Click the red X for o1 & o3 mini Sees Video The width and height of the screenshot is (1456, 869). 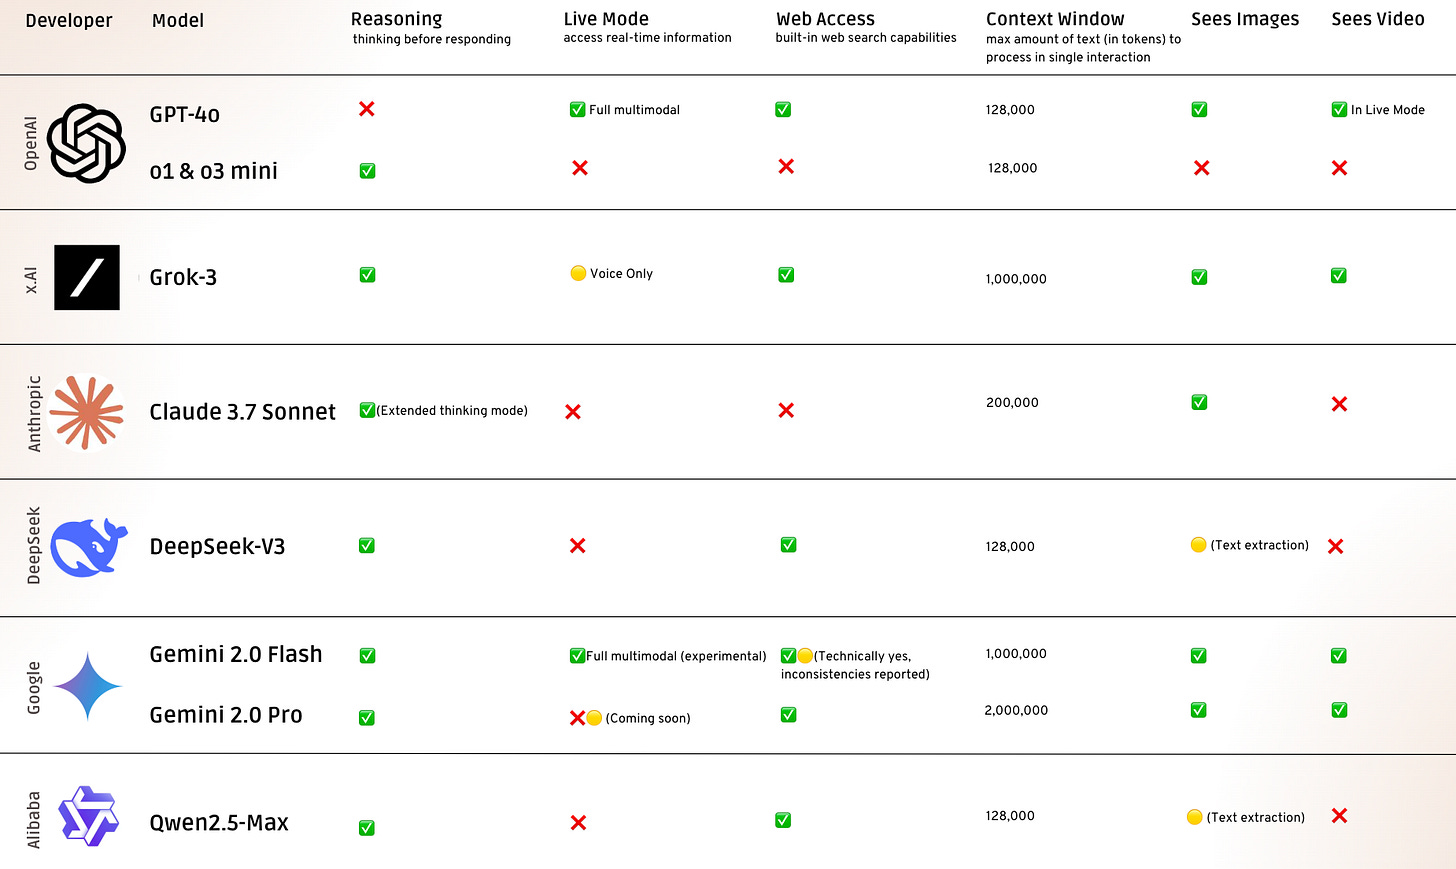pyautogui.click(x=1340, y=168)
